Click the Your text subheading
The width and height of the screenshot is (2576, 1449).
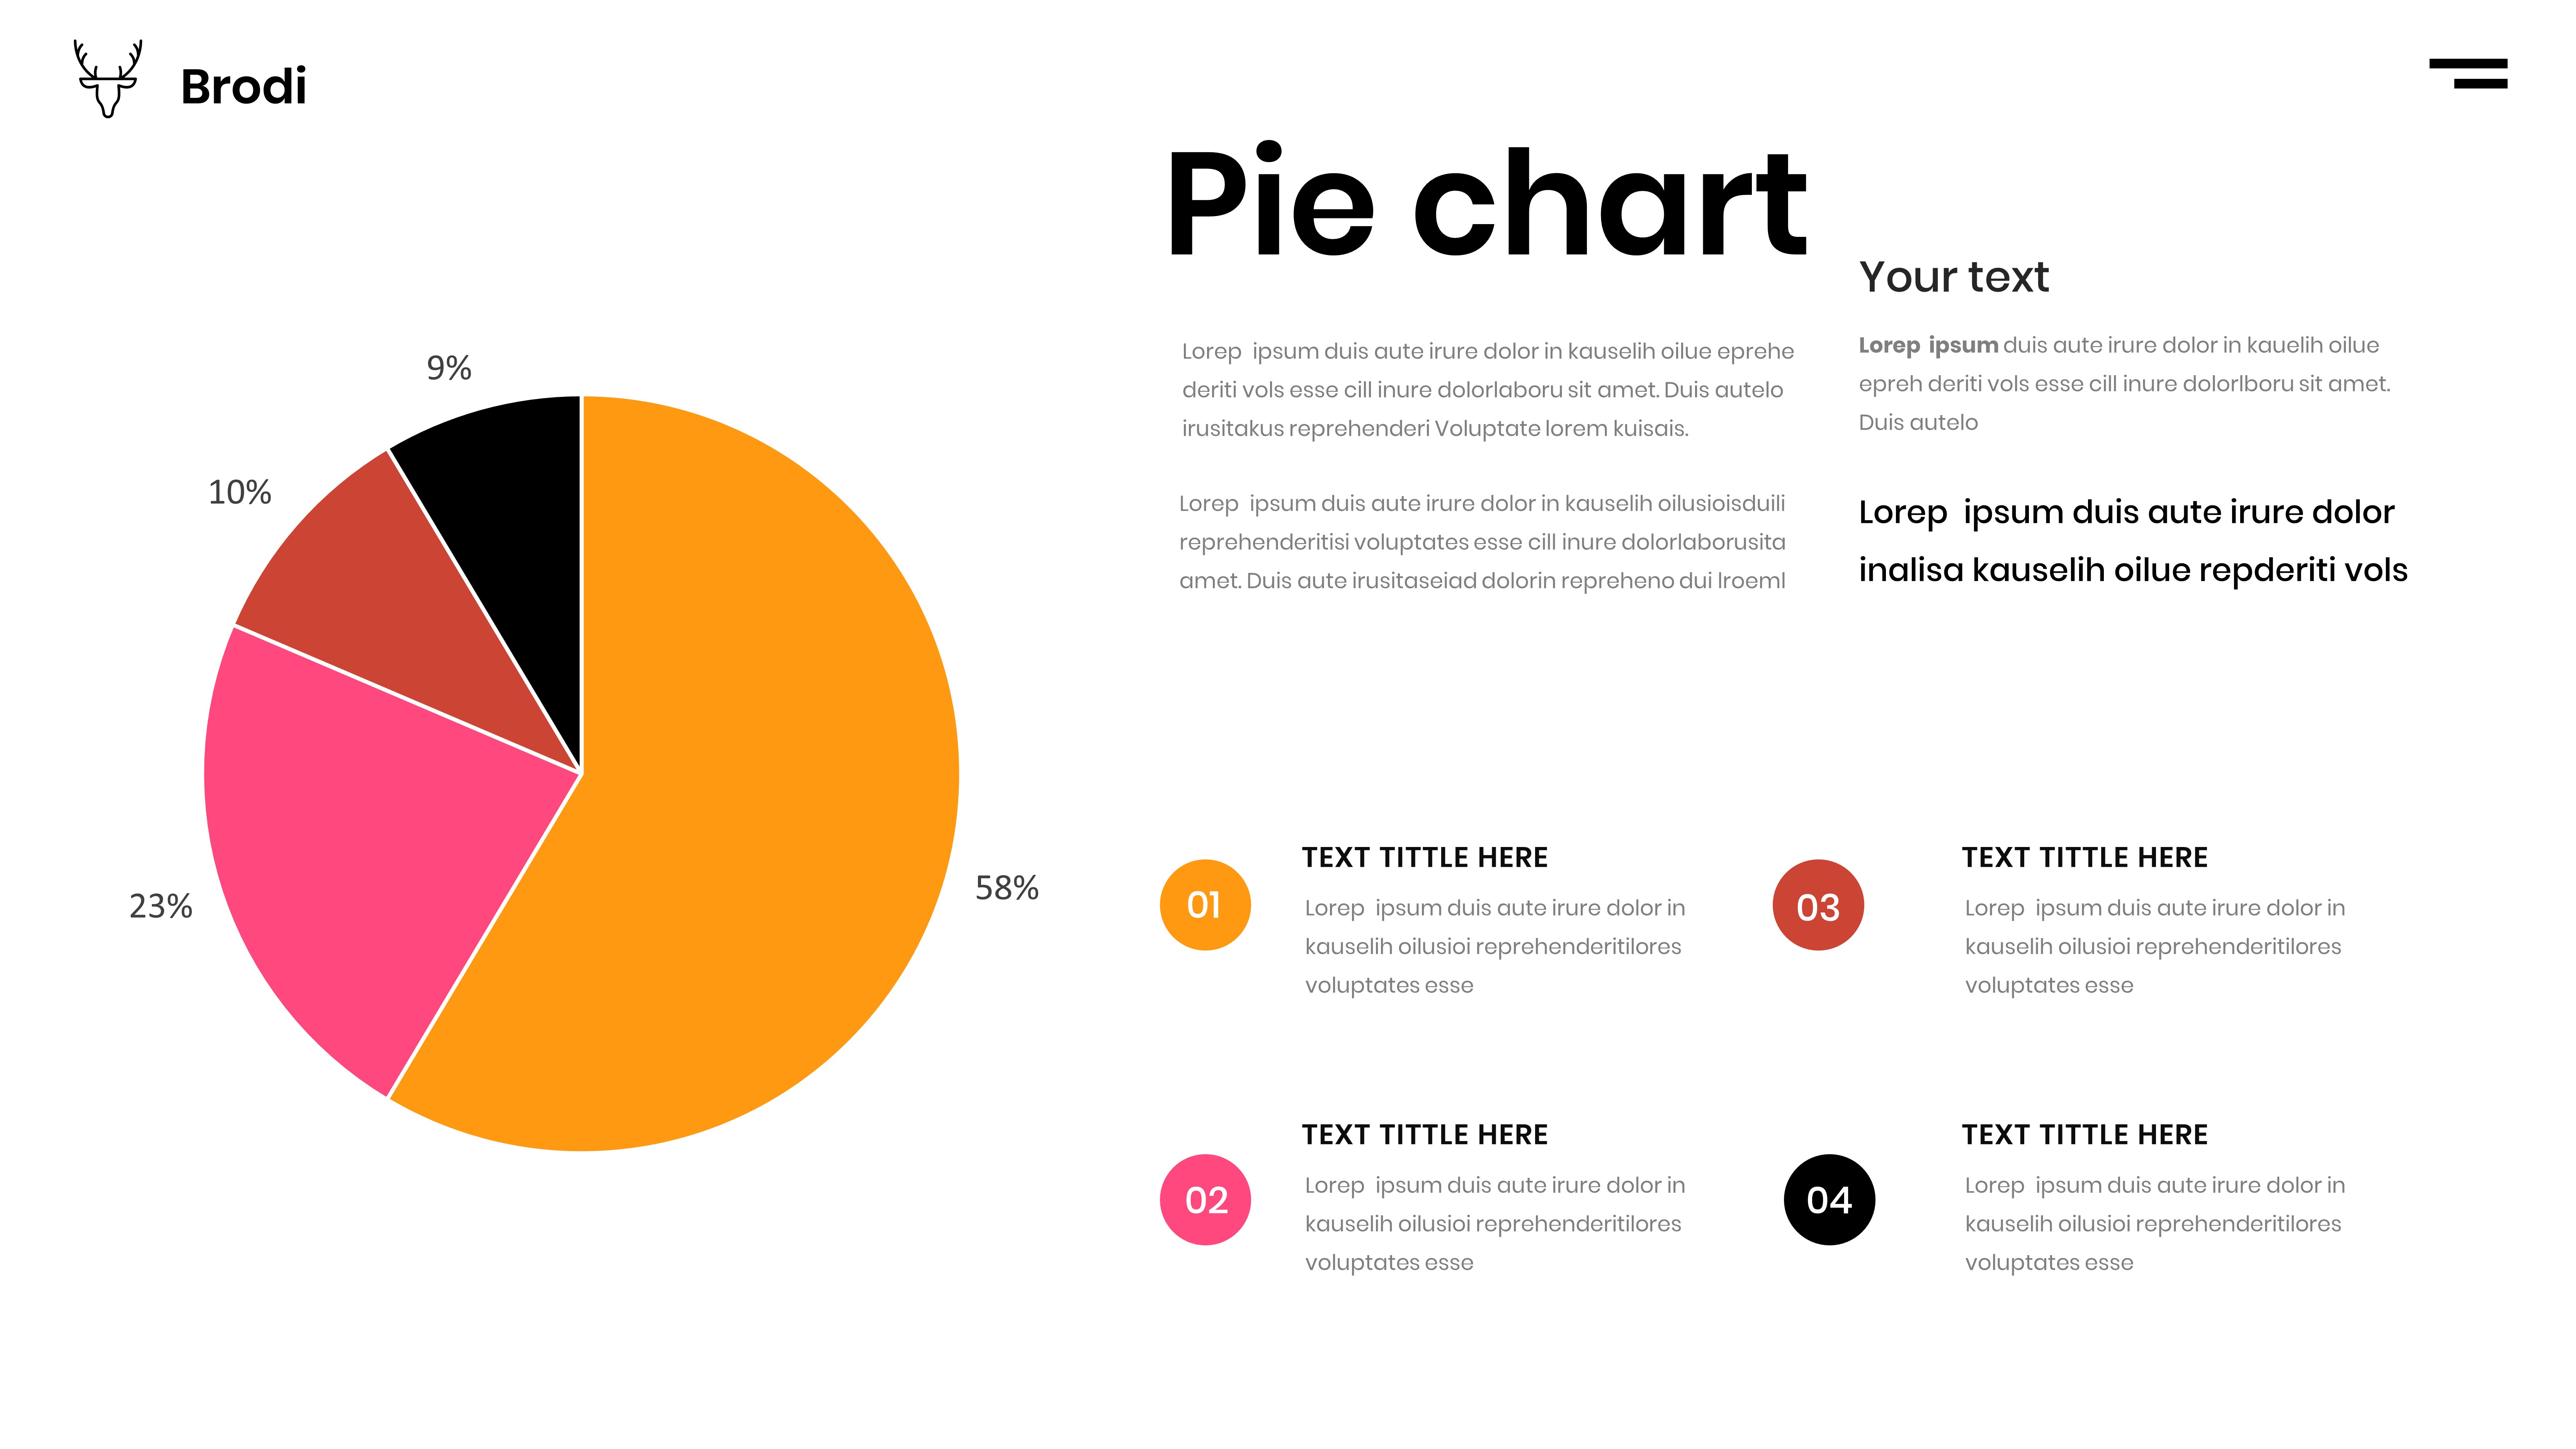tap(1953, 277)
